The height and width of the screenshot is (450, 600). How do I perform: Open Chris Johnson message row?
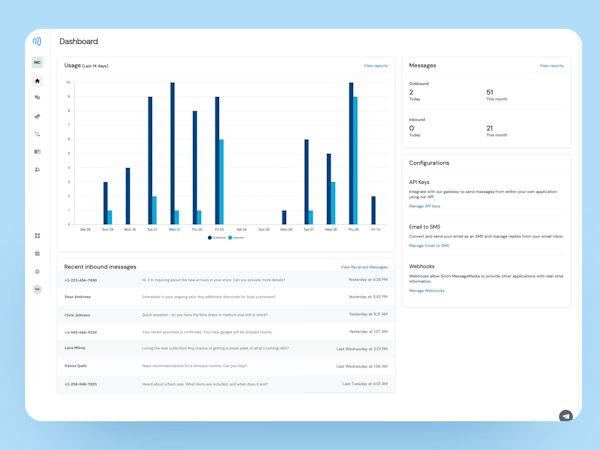point(226,315)
